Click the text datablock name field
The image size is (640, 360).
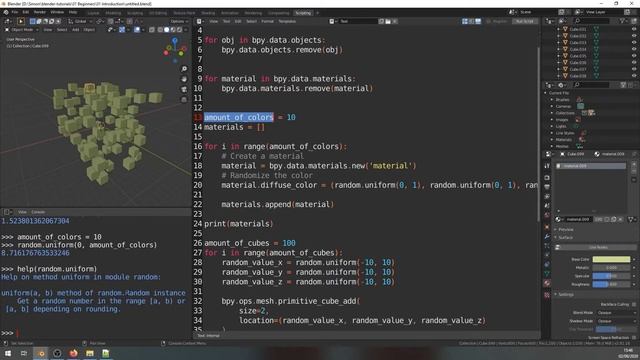(358, 21)
